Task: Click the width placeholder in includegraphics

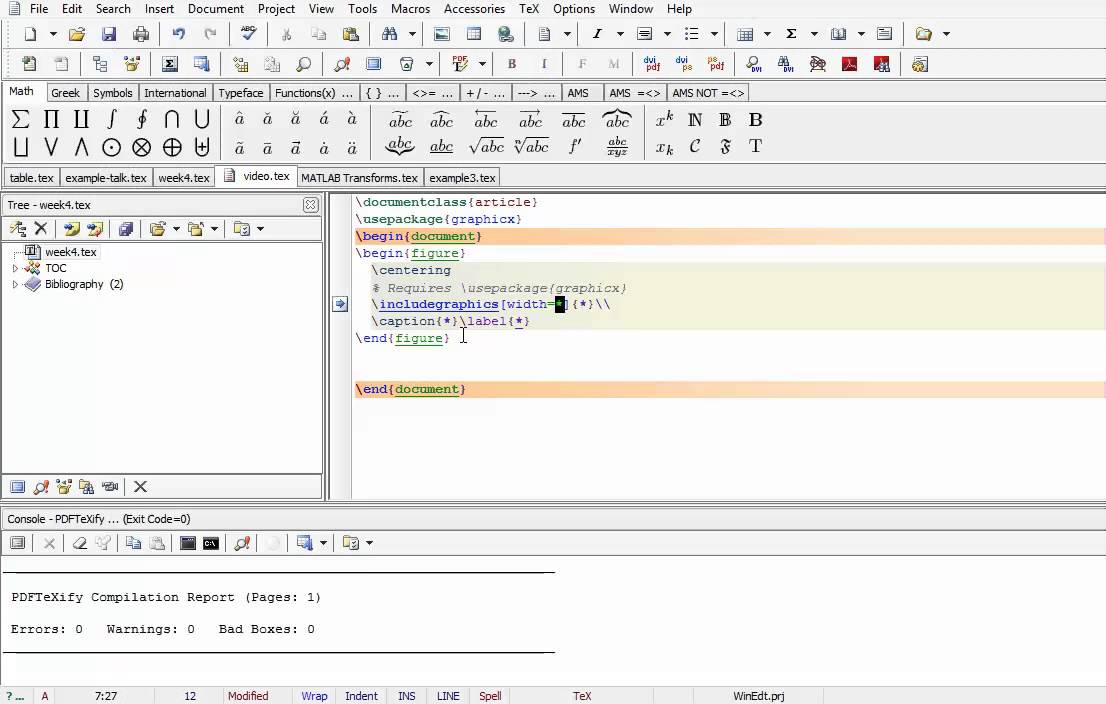Action: point(560,304)
